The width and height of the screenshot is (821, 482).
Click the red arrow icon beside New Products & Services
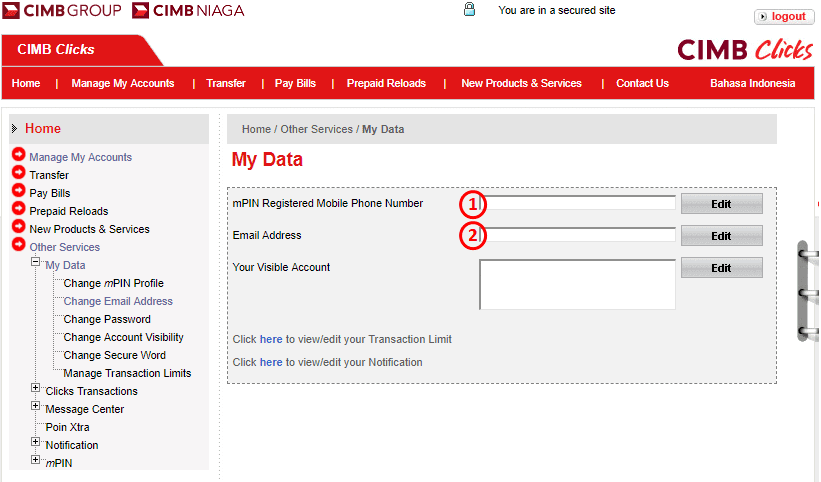tap(19, 226)
